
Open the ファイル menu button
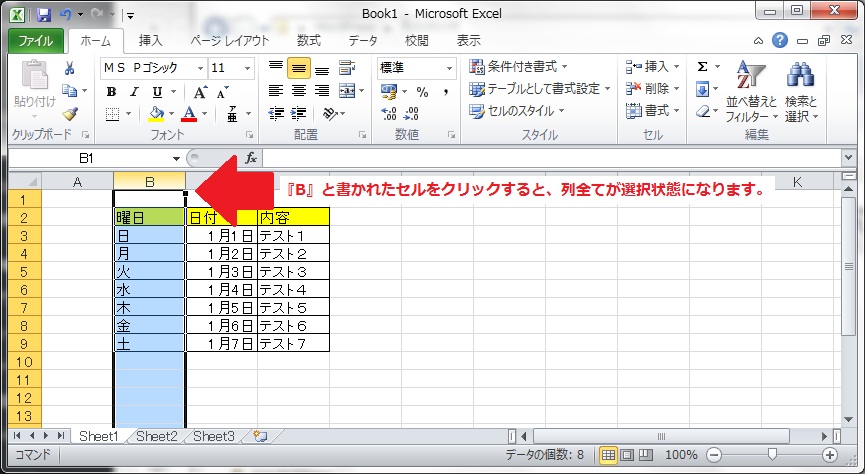click(35, 41)
